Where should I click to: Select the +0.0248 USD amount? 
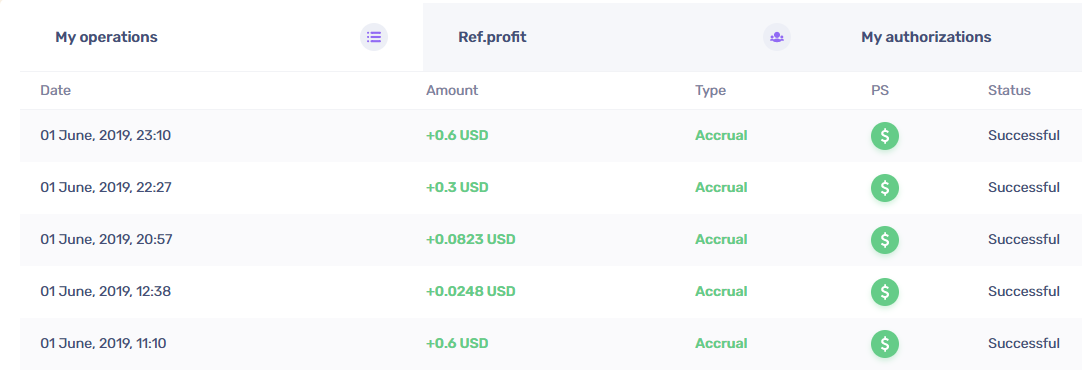(471, 292)
